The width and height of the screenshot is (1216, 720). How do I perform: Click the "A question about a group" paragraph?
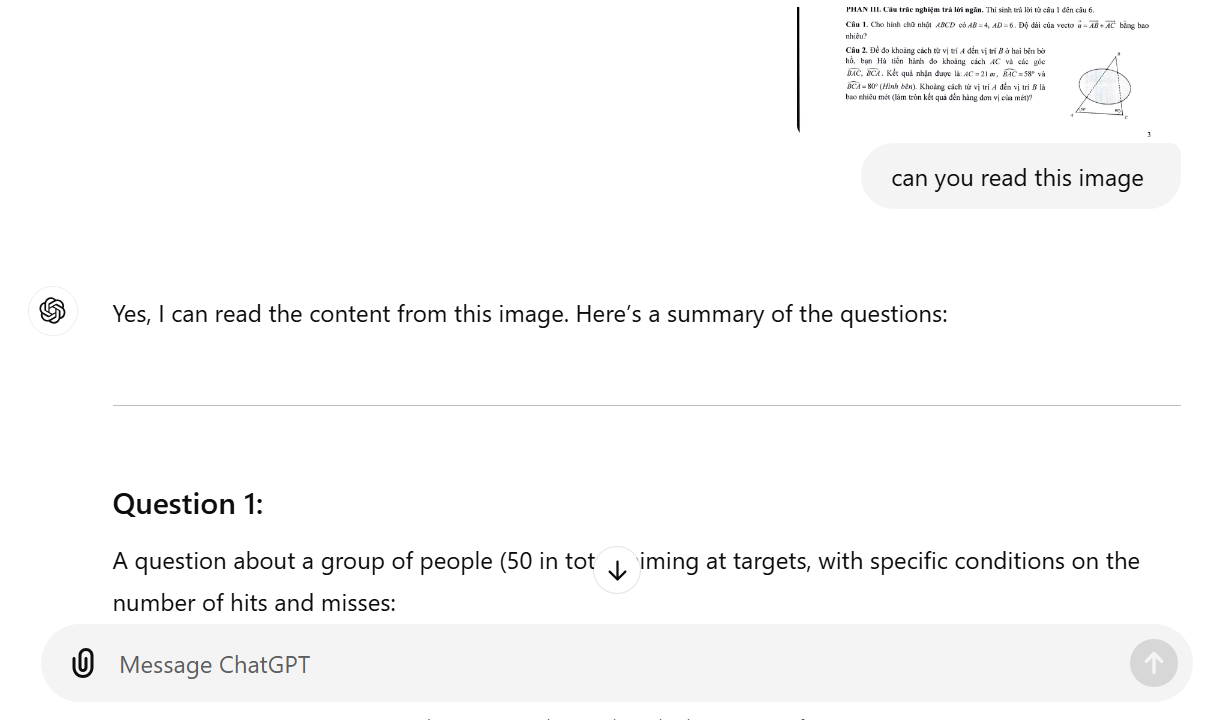(350, 561)
